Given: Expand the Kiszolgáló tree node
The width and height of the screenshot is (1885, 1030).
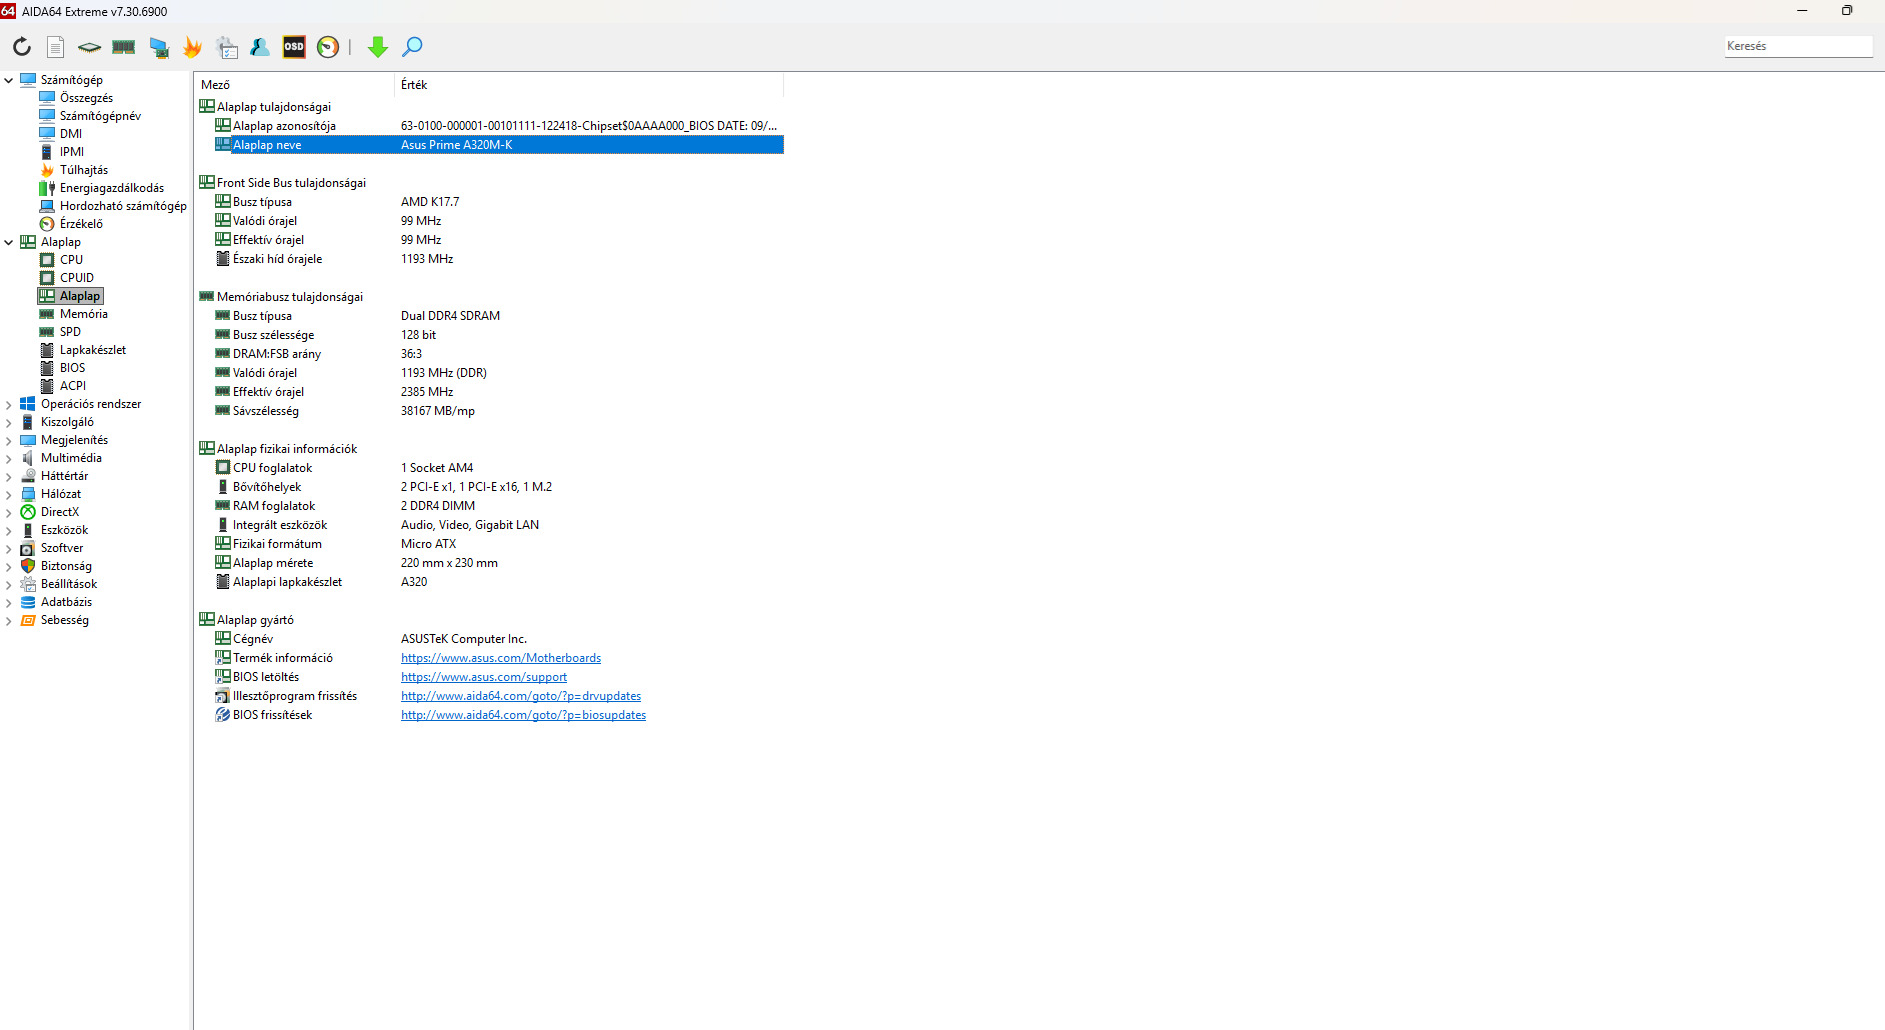Looking at the screenshot, I should [9, 422].
